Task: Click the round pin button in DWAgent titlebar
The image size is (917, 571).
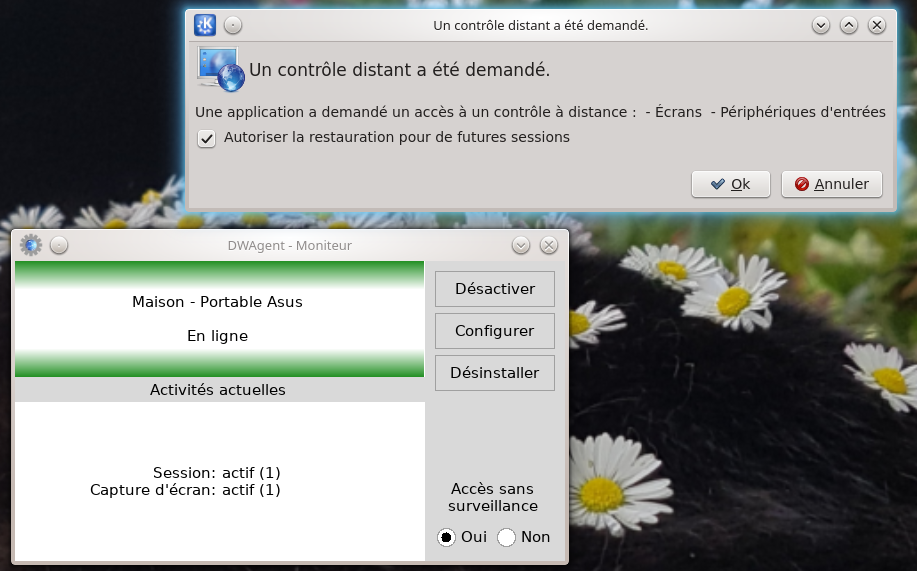Action: (59, 245)
